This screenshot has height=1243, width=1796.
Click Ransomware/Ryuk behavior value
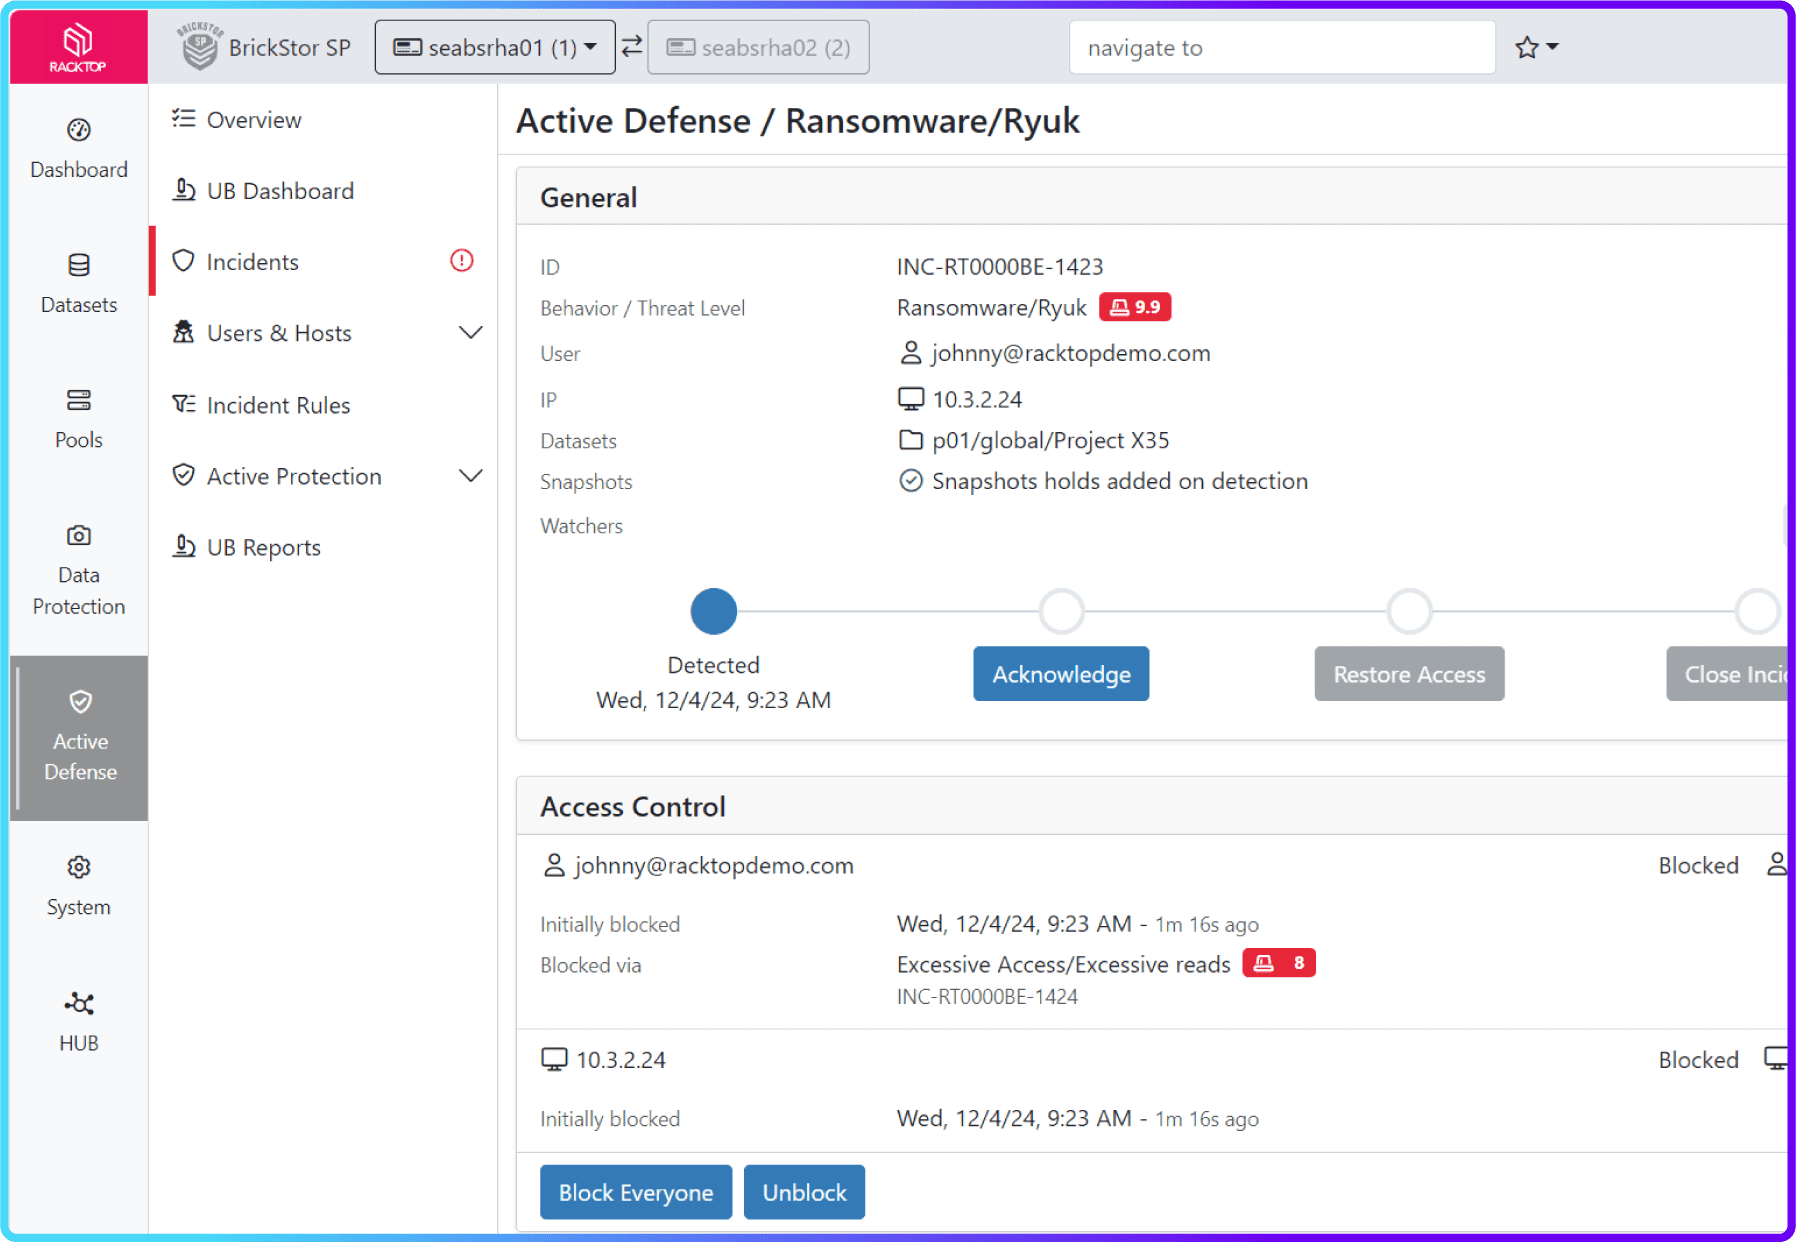[x=991, y=307]
